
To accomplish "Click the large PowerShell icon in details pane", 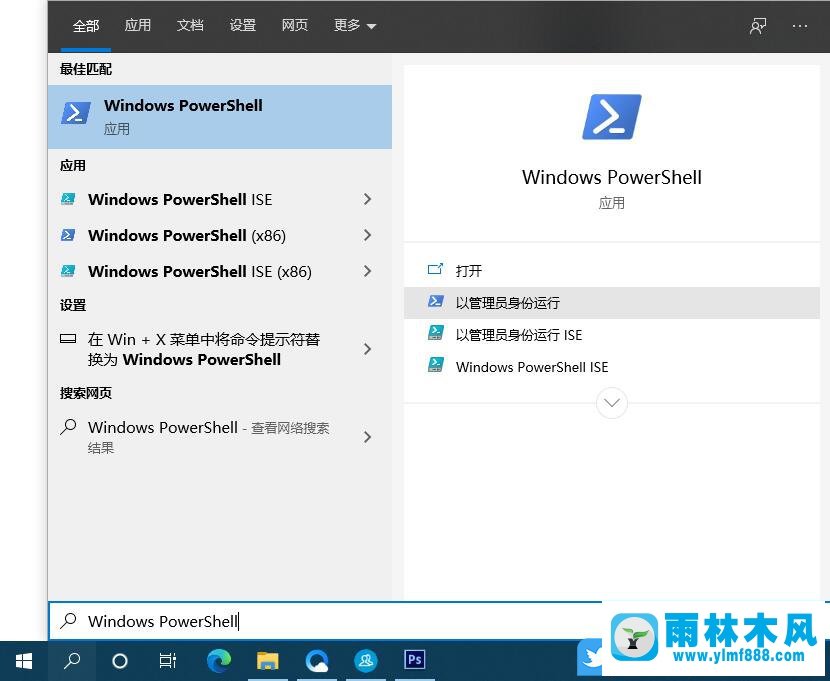I will pyautogui.click(x=612, y=117).
